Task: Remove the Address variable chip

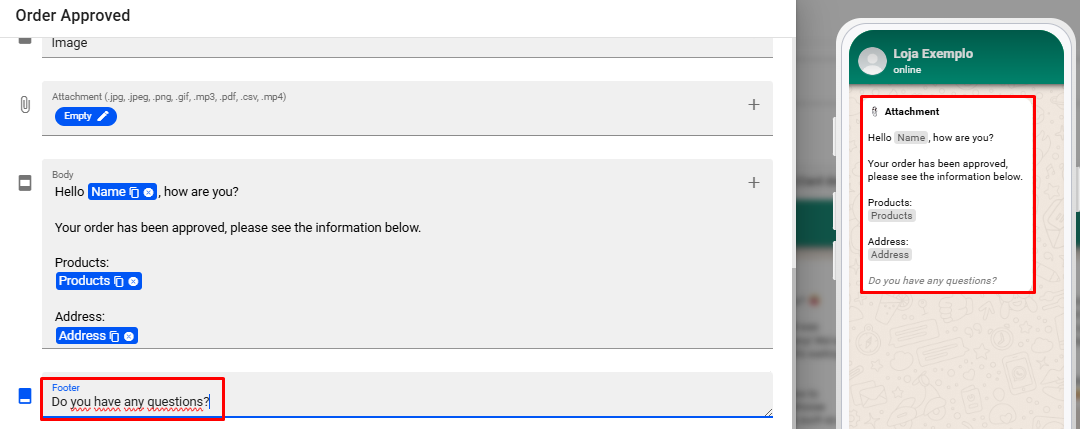Action: 129,336
